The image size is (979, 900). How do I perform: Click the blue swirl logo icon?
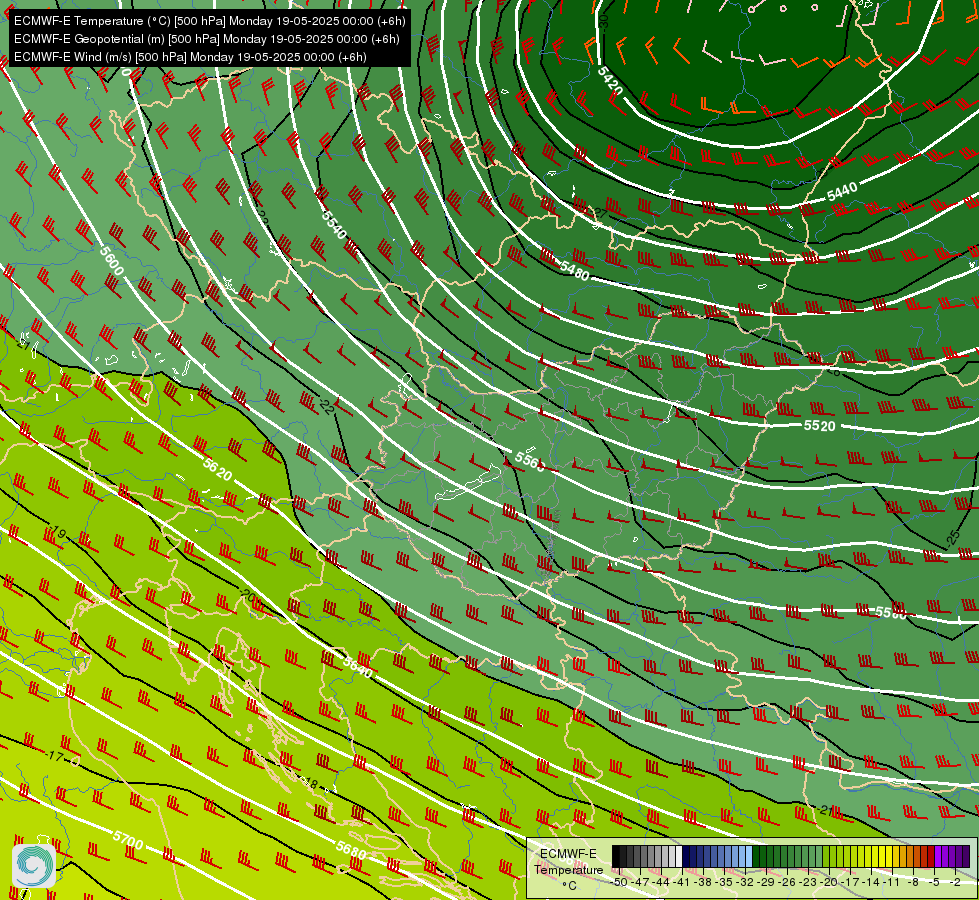pos(34,866)
